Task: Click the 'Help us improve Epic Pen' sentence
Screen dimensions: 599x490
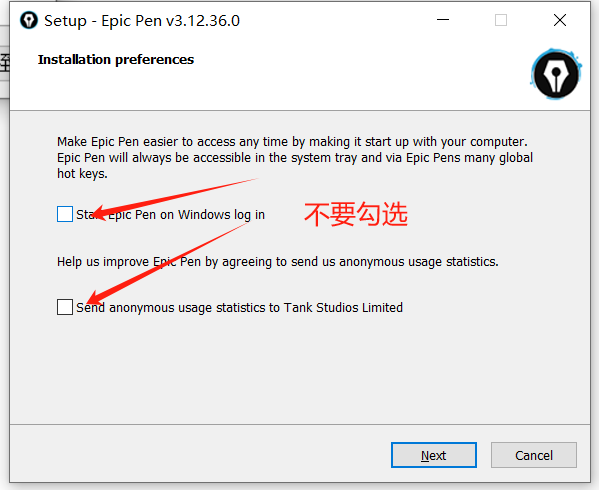Action: point(278,262)
